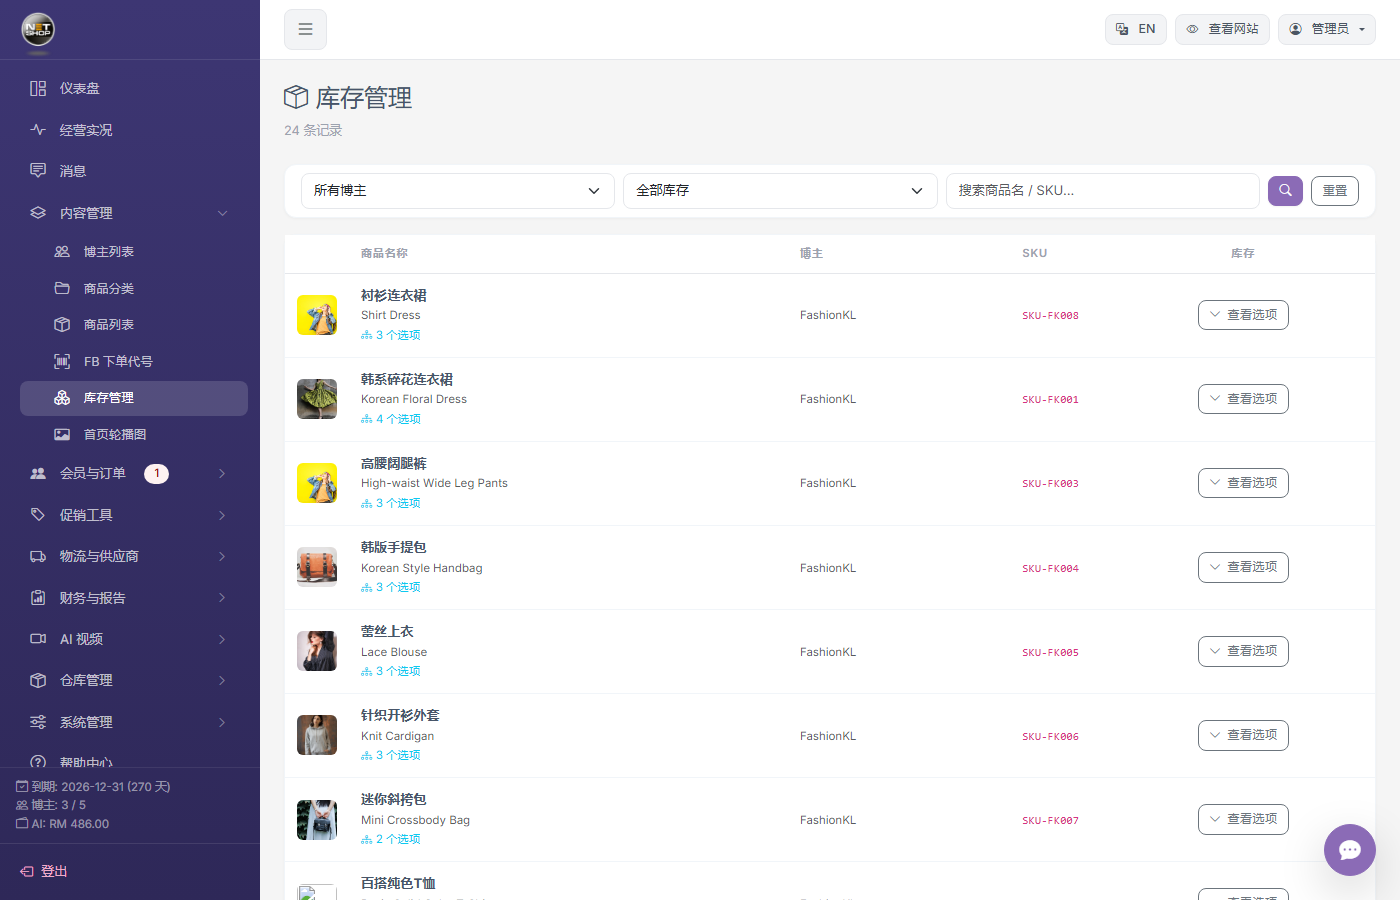This screenshot has width=1400, height=900.
Task: Click the Shirt Dress product thumbnail
Action: 317,315
